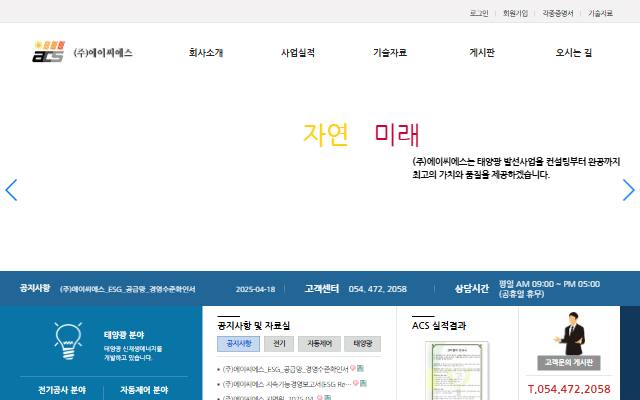Click the image icon beside ESG_공급망 post
Image resolution: width=640 pixels, height=400 pixels.
pyautogui.click(x=360, y=368)
